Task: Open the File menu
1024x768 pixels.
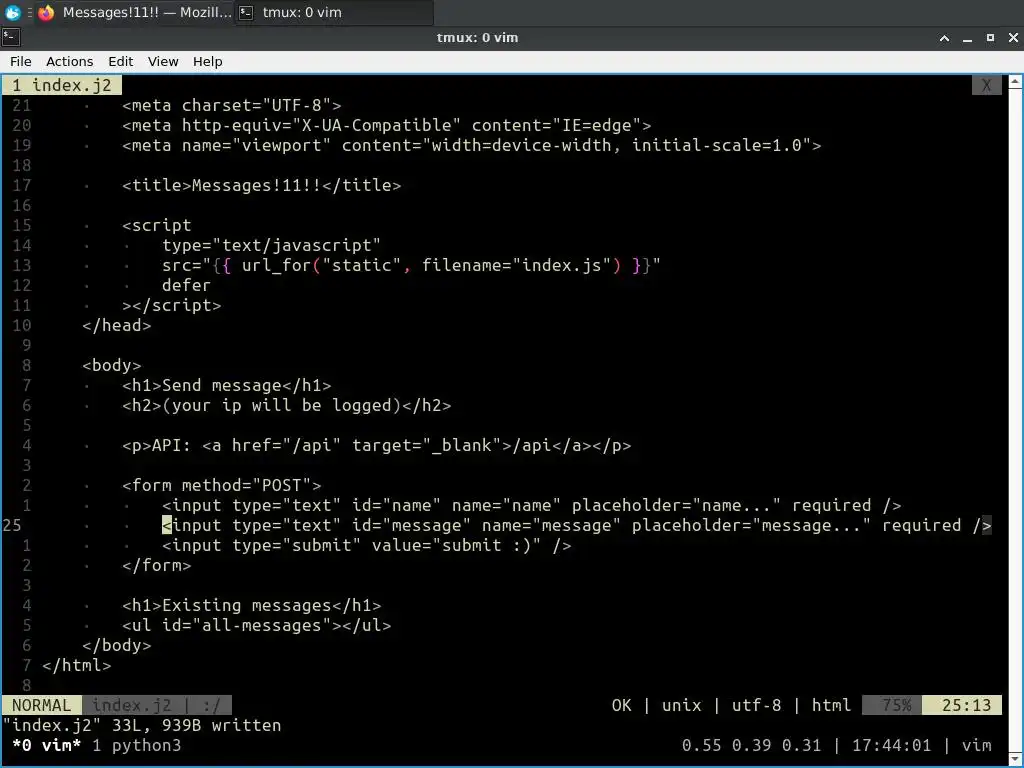Action: tap(20, 61)
